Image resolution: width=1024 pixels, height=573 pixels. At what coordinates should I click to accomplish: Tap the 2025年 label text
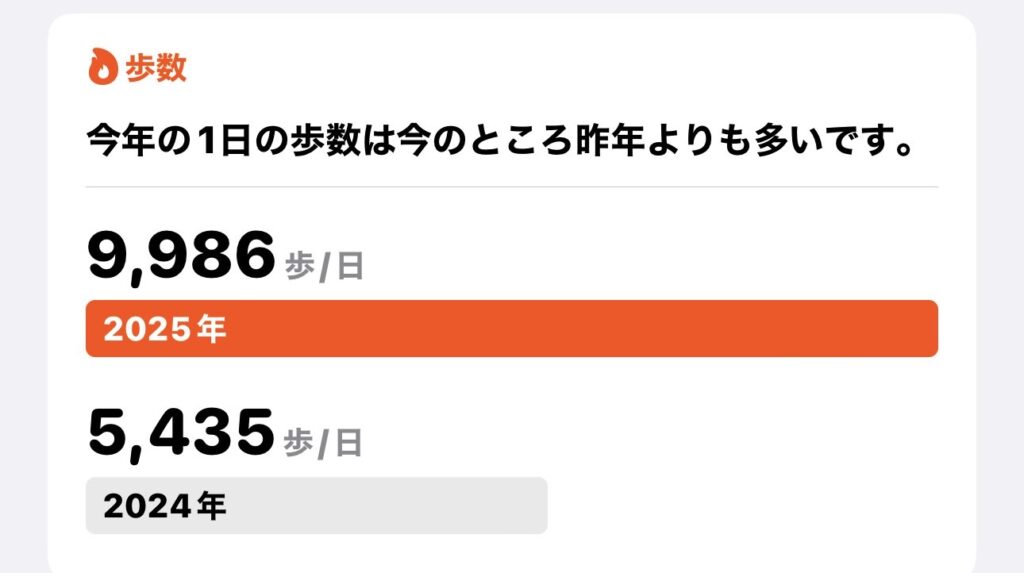pyautogui.click(x=165, y=329)
